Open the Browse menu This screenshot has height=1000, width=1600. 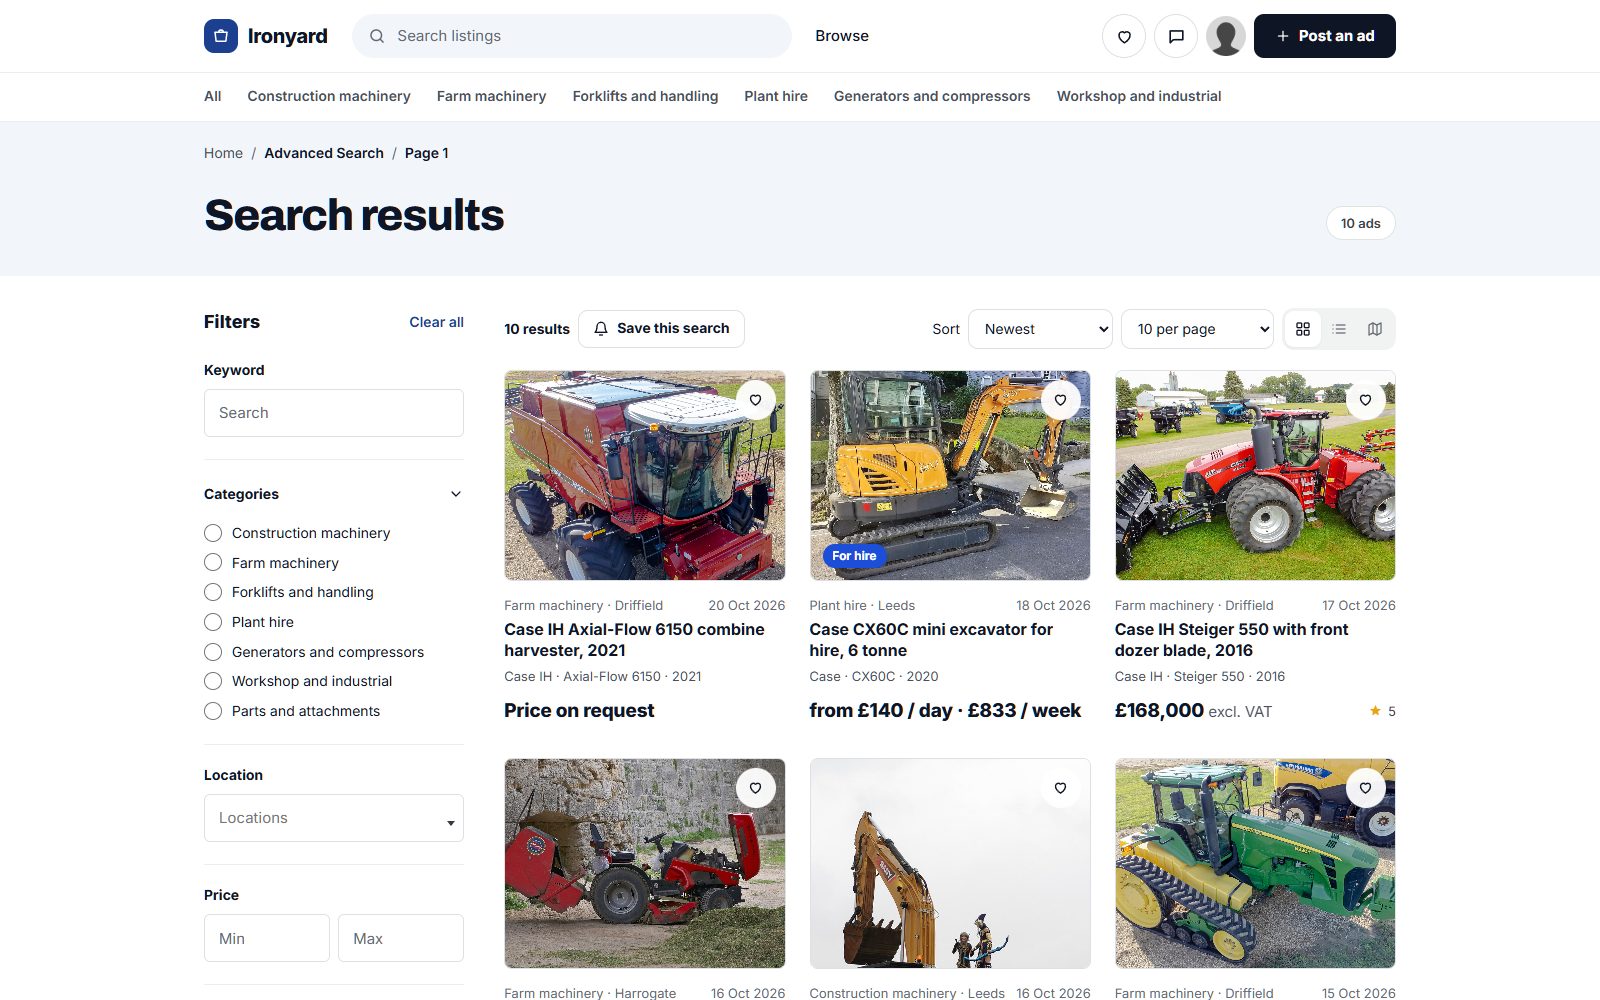[842, 36]
